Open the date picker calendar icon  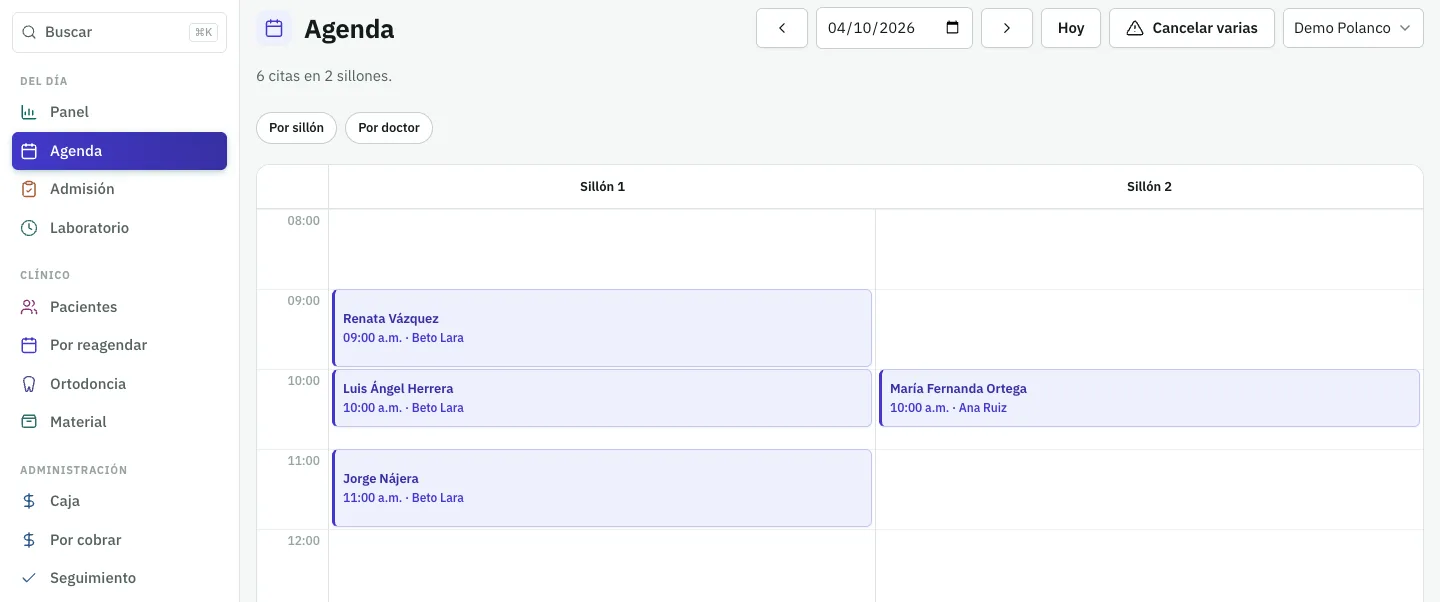click(953, 28)
